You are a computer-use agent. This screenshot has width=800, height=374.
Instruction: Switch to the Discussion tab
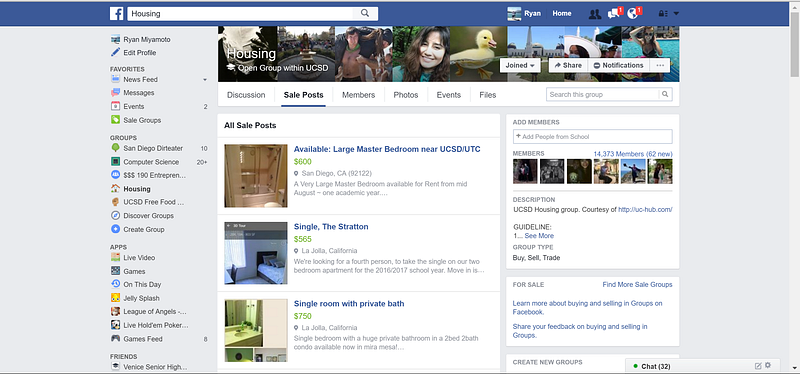tap(246, 95)
